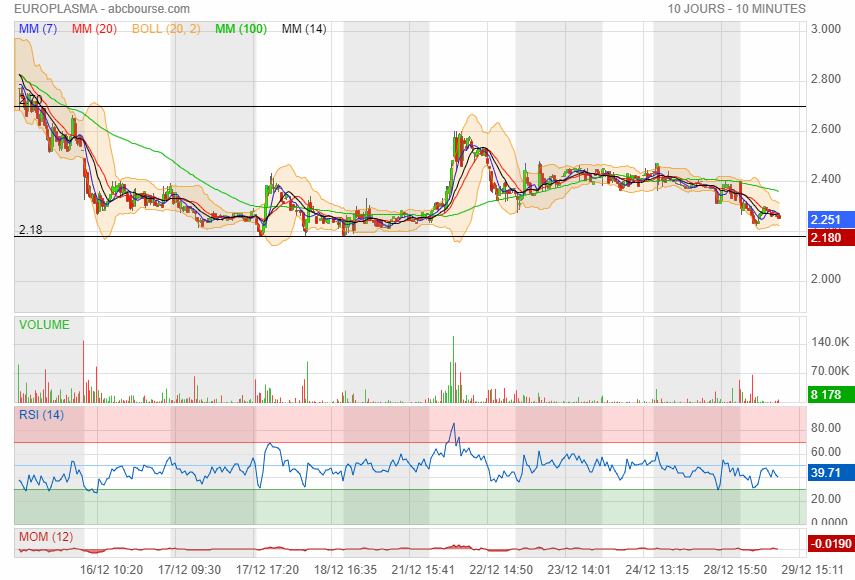
Task: Click the 140.0K volume axis value
Action: click(x=830, y=342)
